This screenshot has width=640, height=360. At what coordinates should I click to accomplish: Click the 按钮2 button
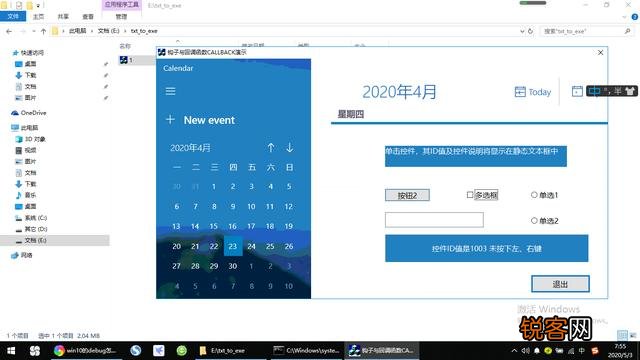click(x=407, y=196)
